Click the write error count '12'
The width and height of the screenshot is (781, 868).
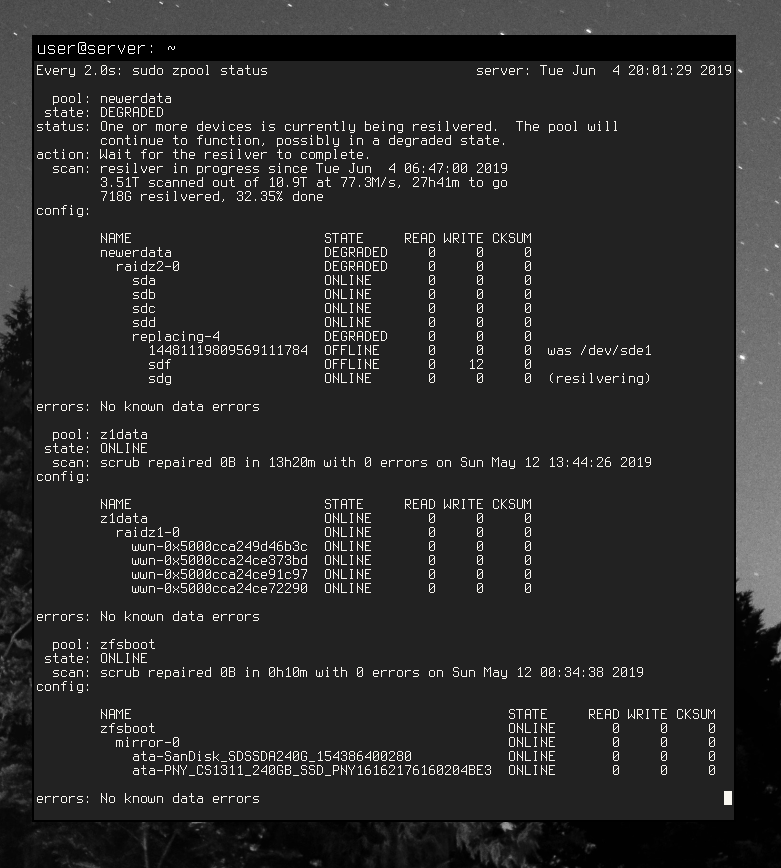[476, 364]
